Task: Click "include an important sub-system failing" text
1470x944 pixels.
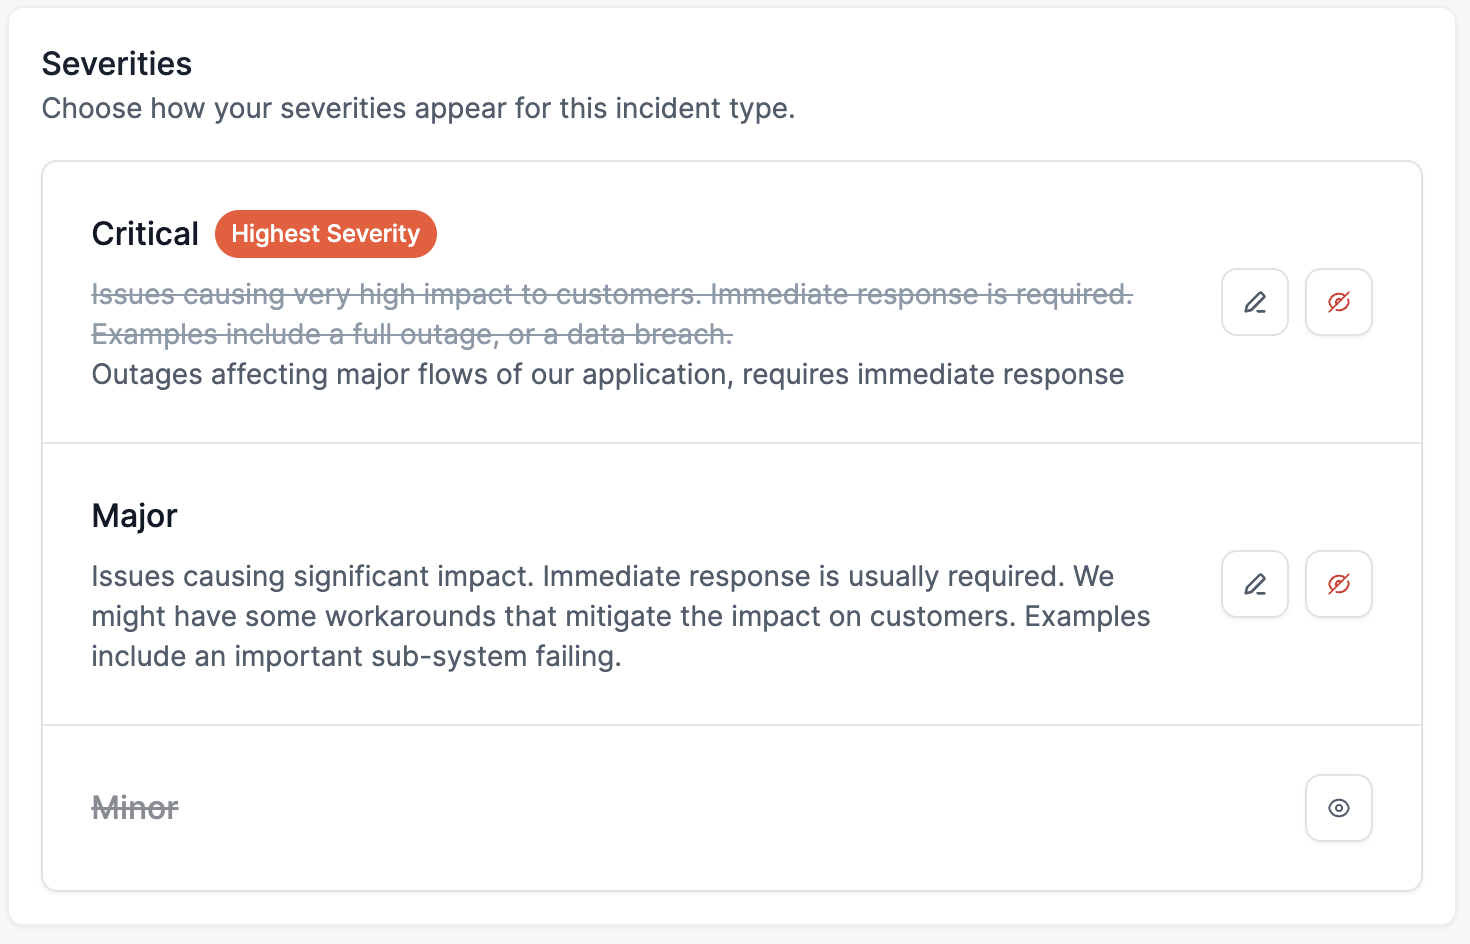Action: pyautogui.click(x=355, y=657)
